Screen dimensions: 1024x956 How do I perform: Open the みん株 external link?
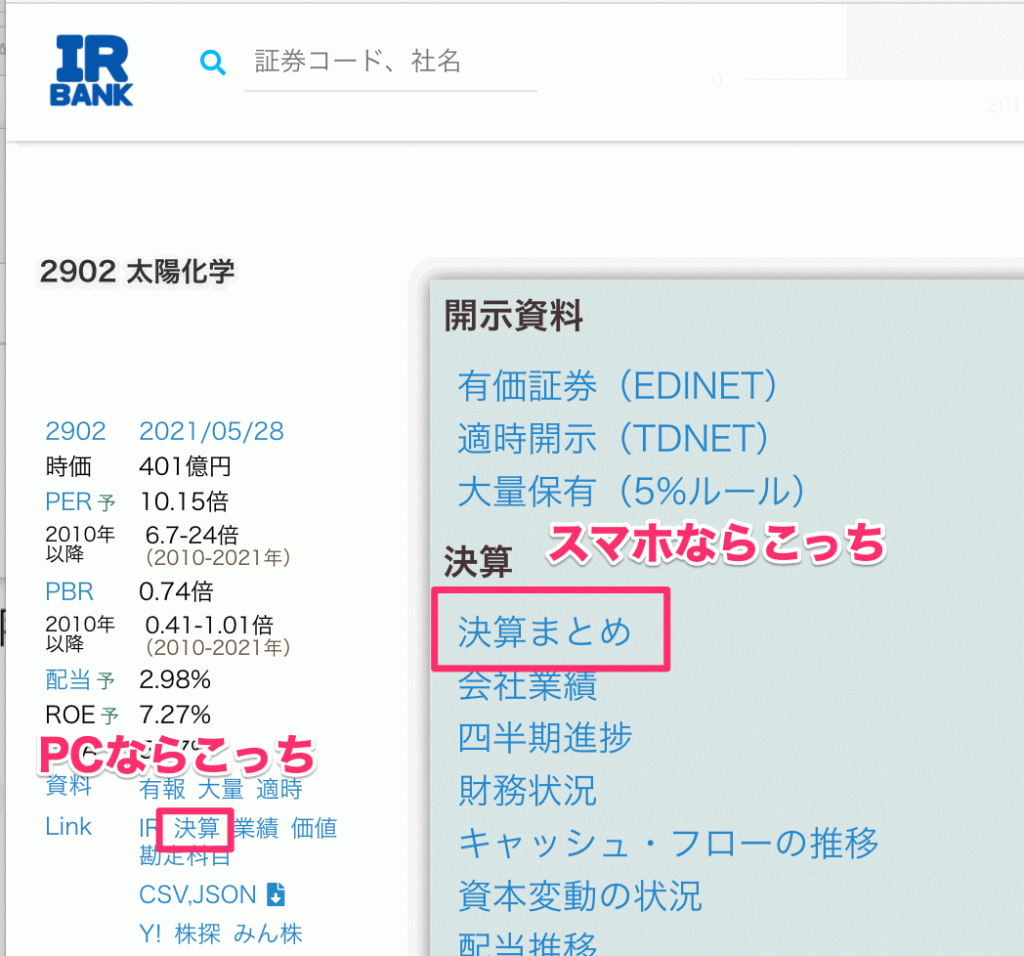click(268, 934)
